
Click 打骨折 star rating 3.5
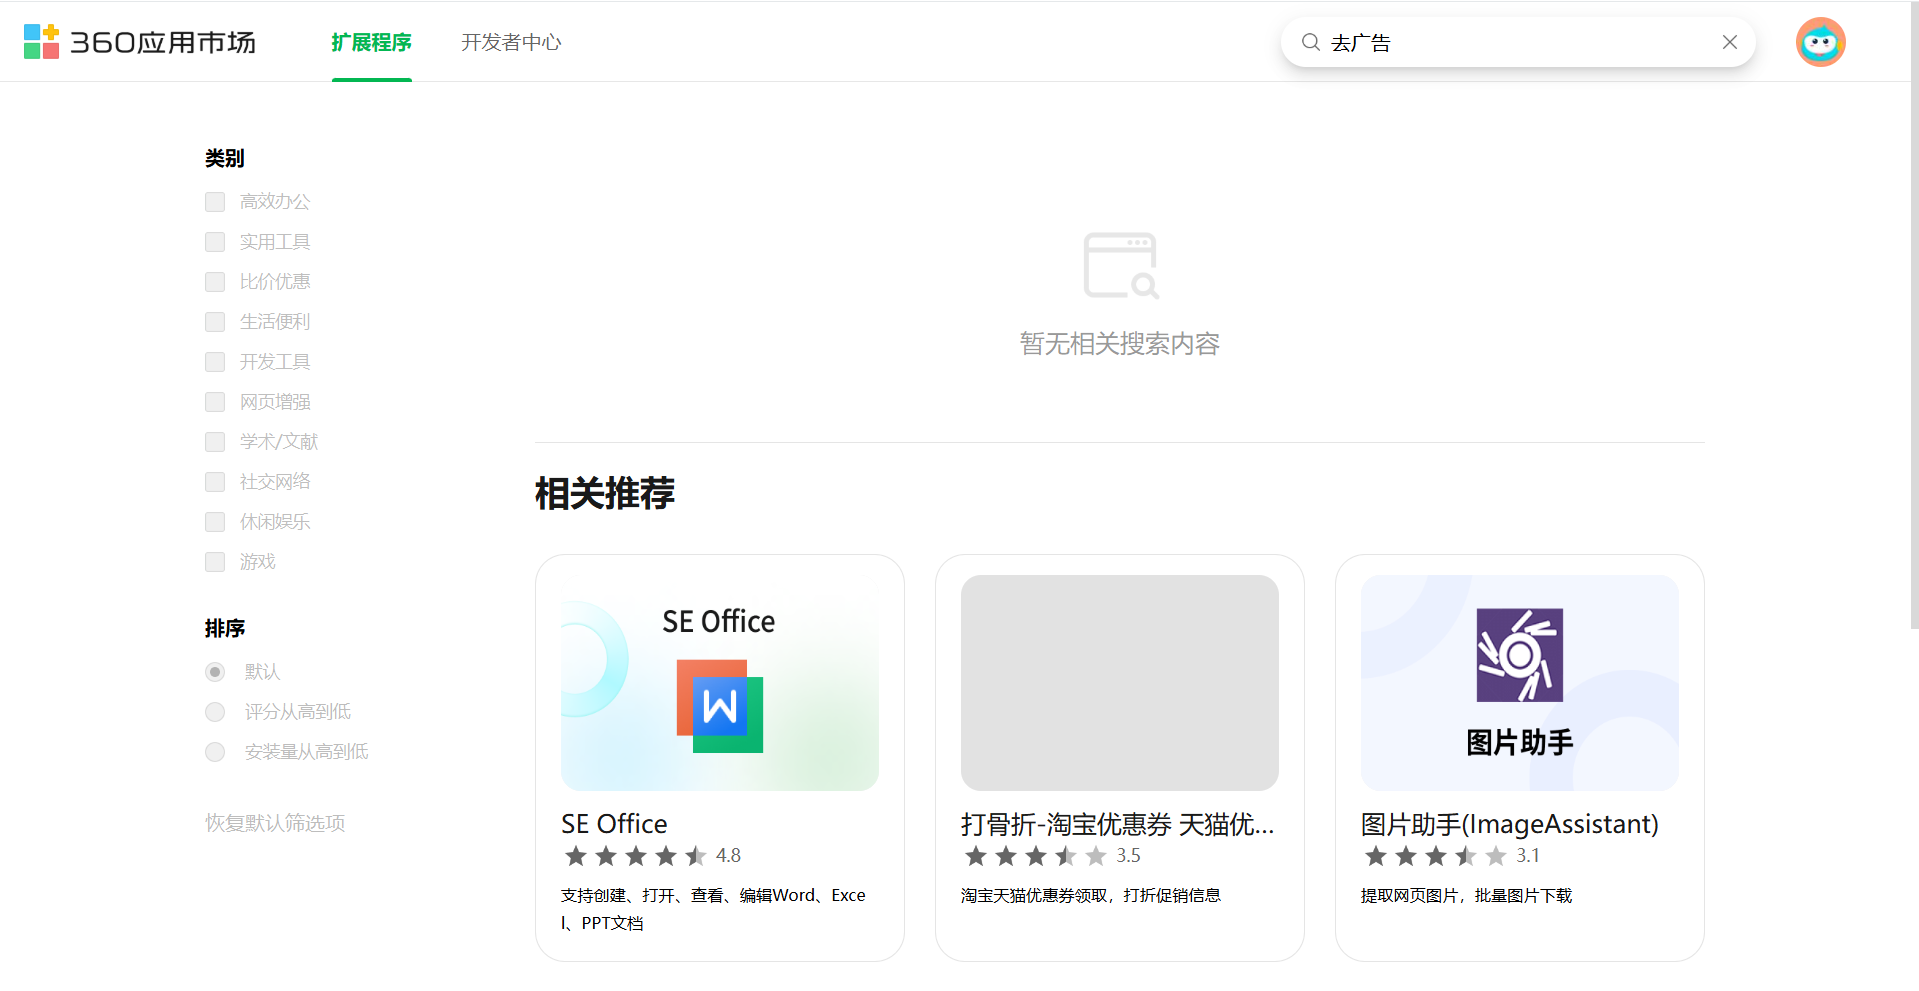point(1052,856)
